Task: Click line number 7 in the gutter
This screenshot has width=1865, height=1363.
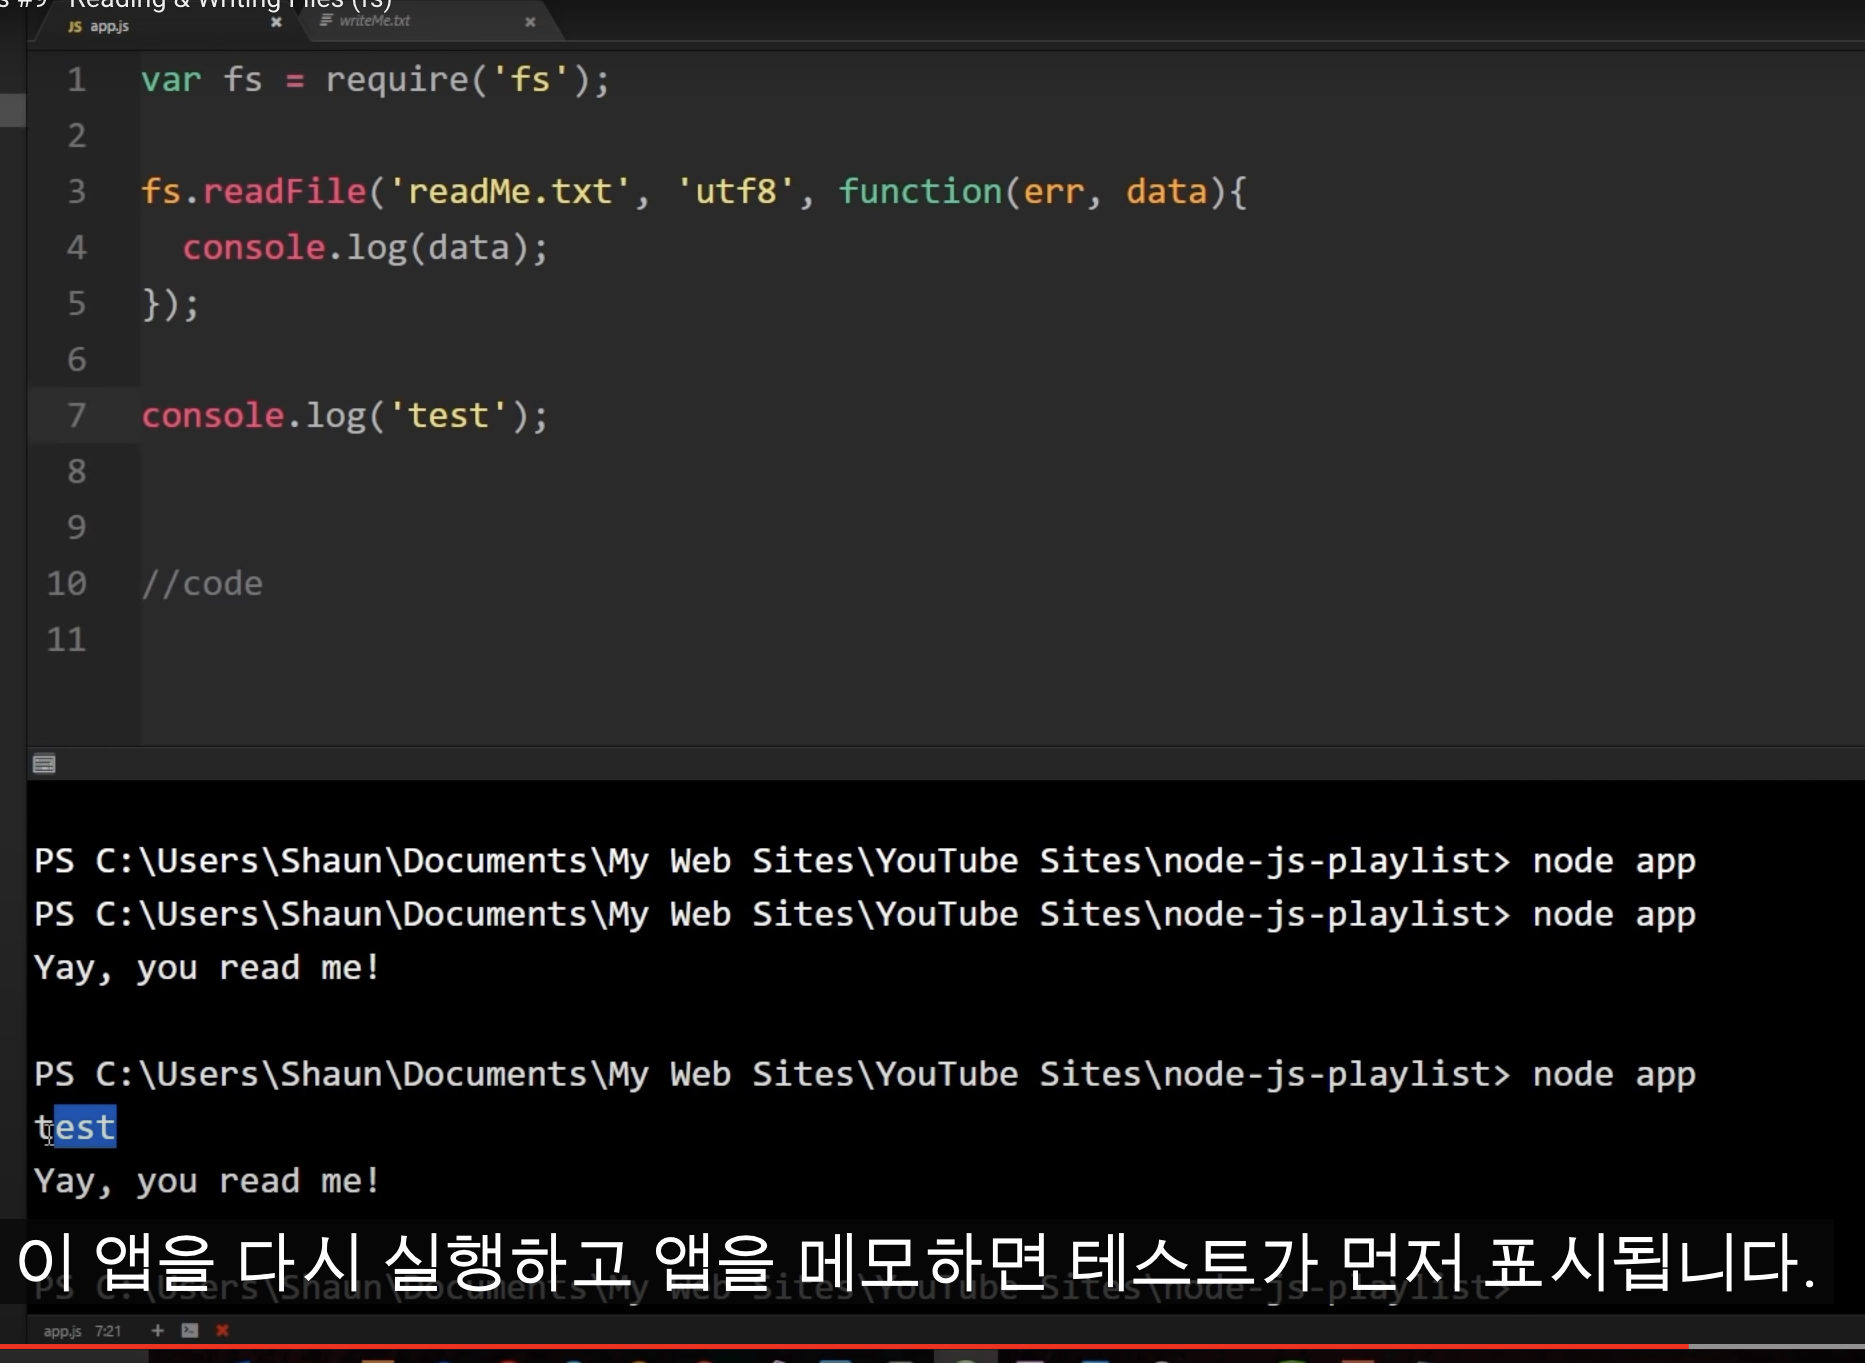Action: 76,415
